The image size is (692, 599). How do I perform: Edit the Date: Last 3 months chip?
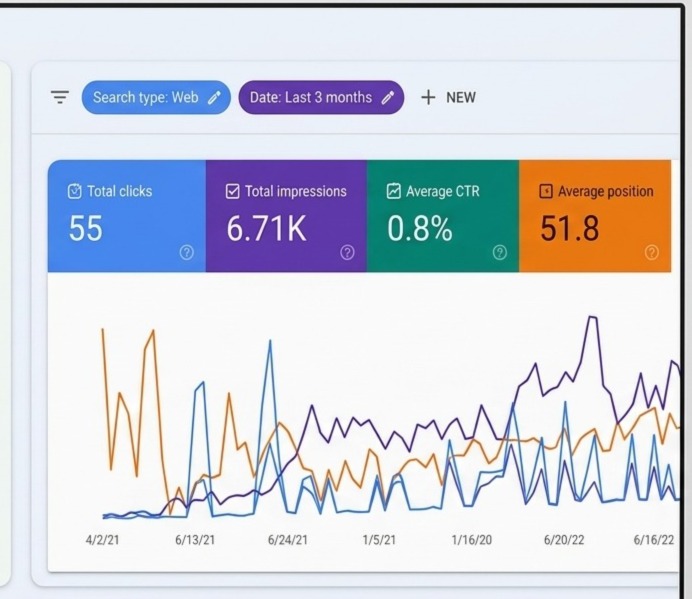point(321,97)
